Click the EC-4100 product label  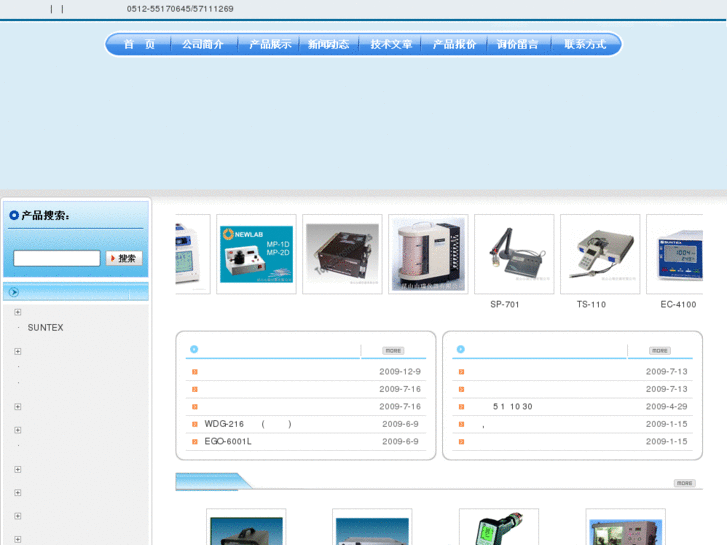(x=678, y=304)
